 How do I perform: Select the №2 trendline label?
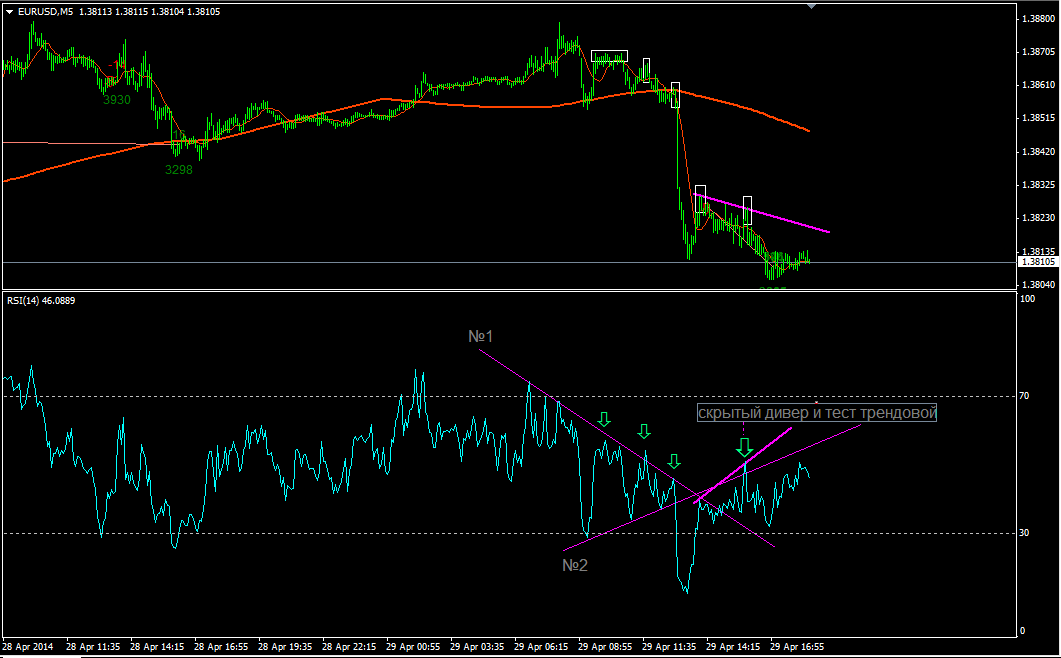[575, 565]
